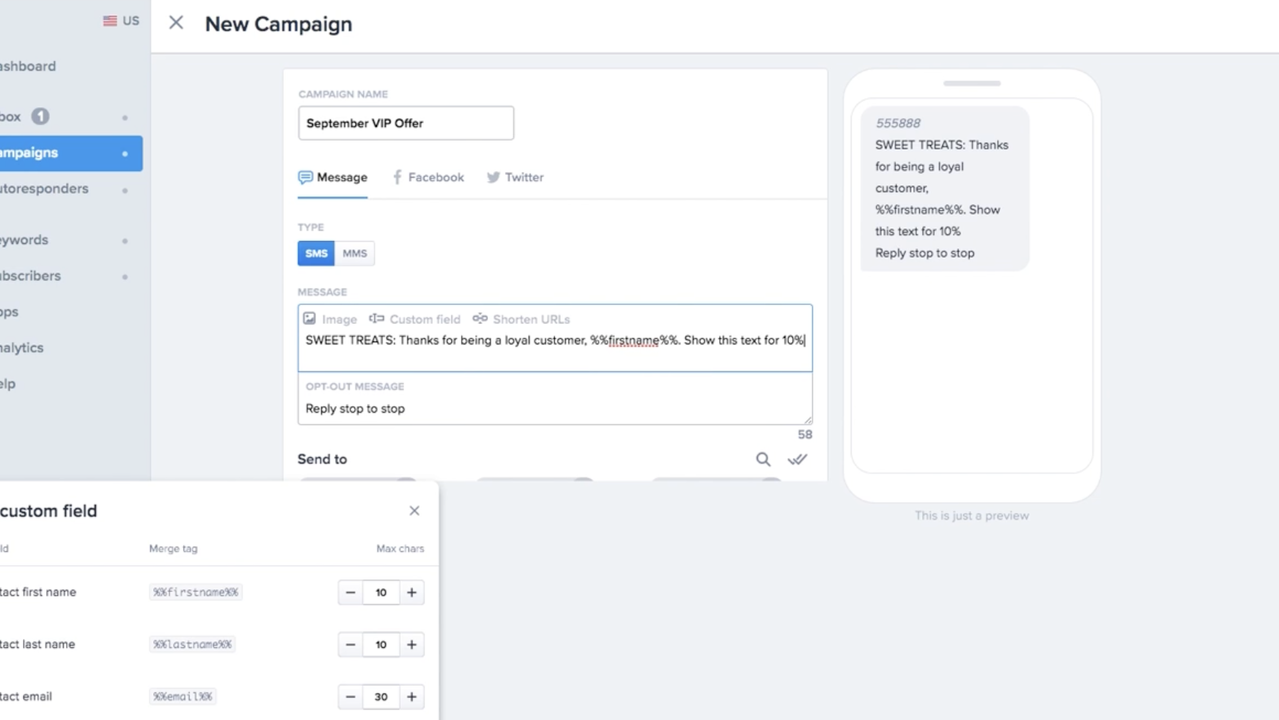Click the %%firstname%% merge tag
Viewport: 1279px width, 720px height.
coord(195,593)
